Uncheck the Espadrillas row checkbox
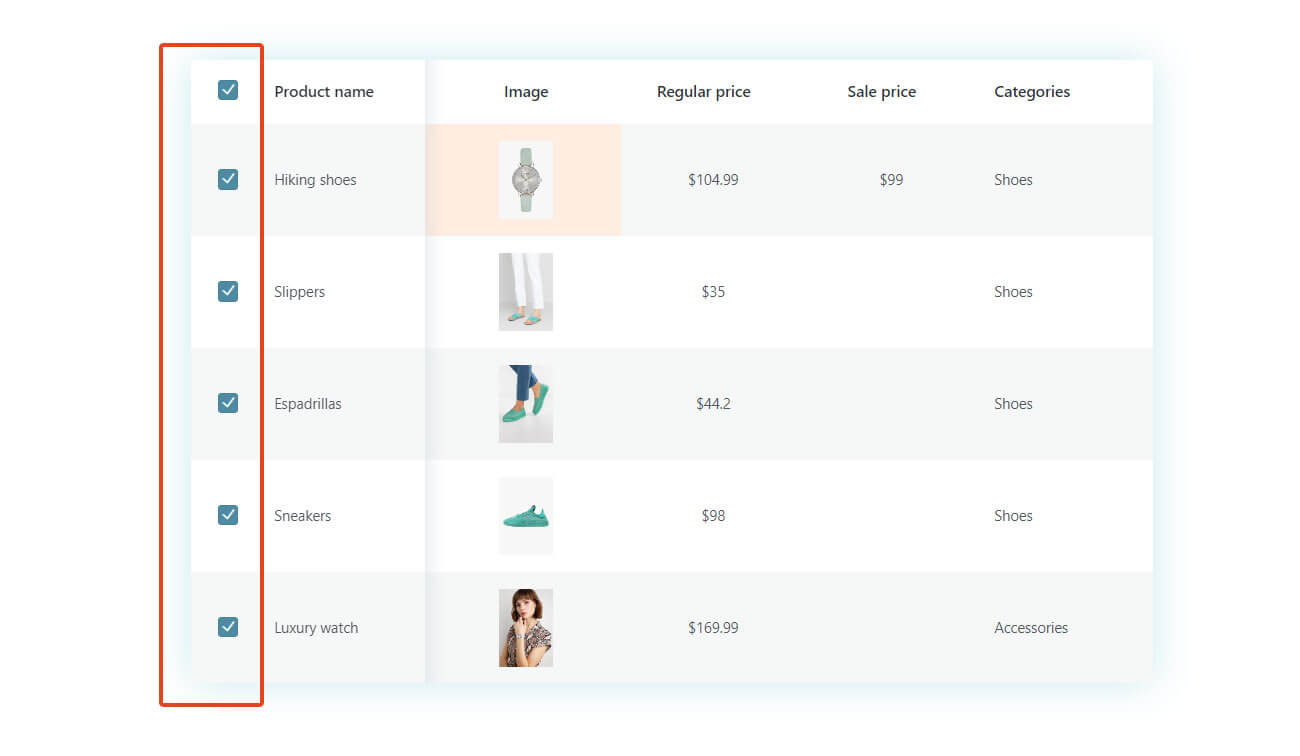 pos(228,403)
